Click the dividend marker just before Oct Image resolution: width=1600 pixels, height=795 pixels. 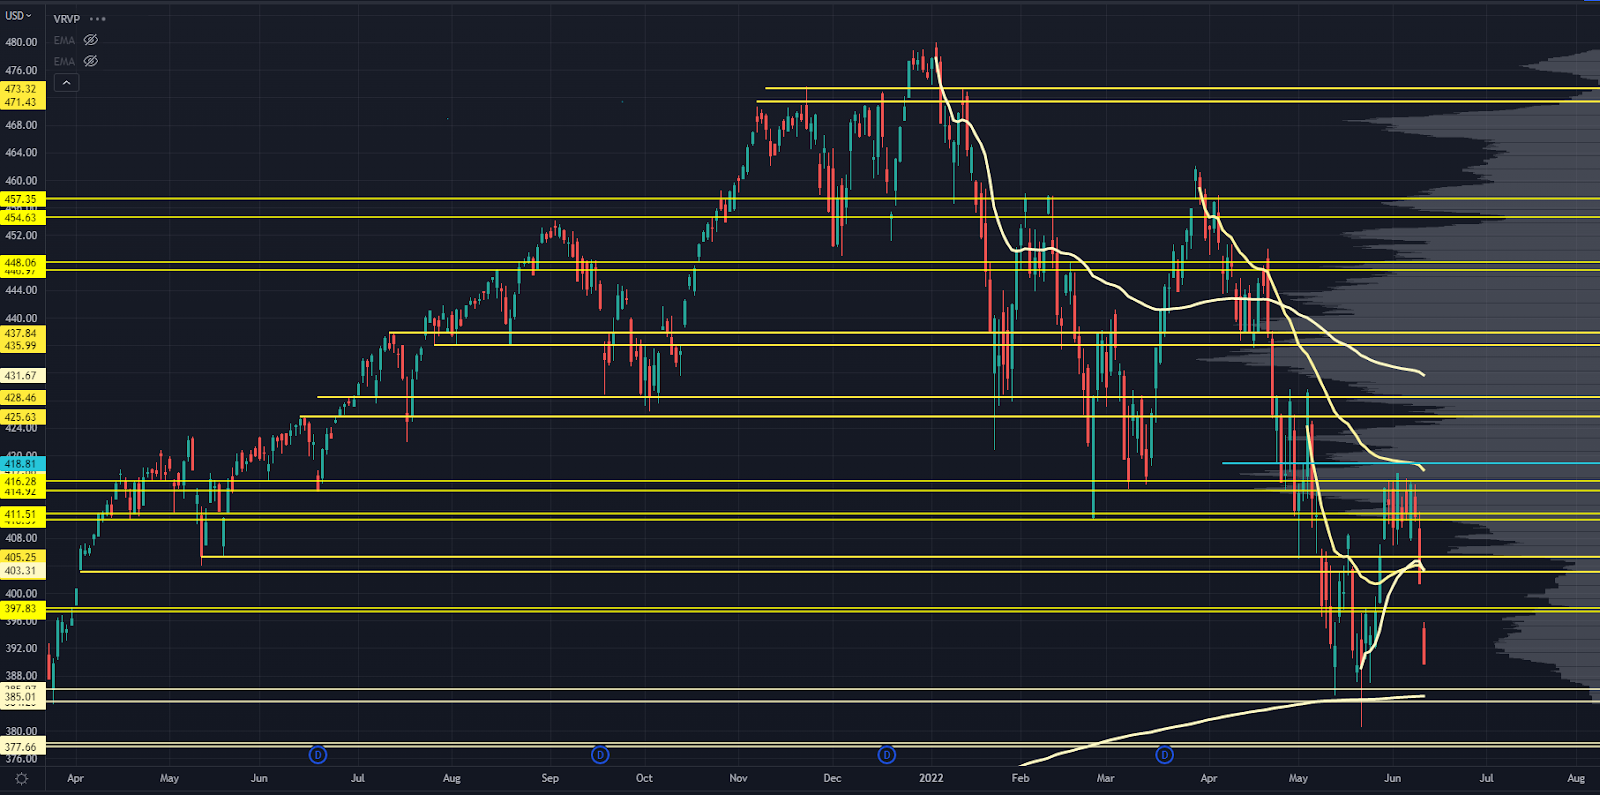[600, 755]
